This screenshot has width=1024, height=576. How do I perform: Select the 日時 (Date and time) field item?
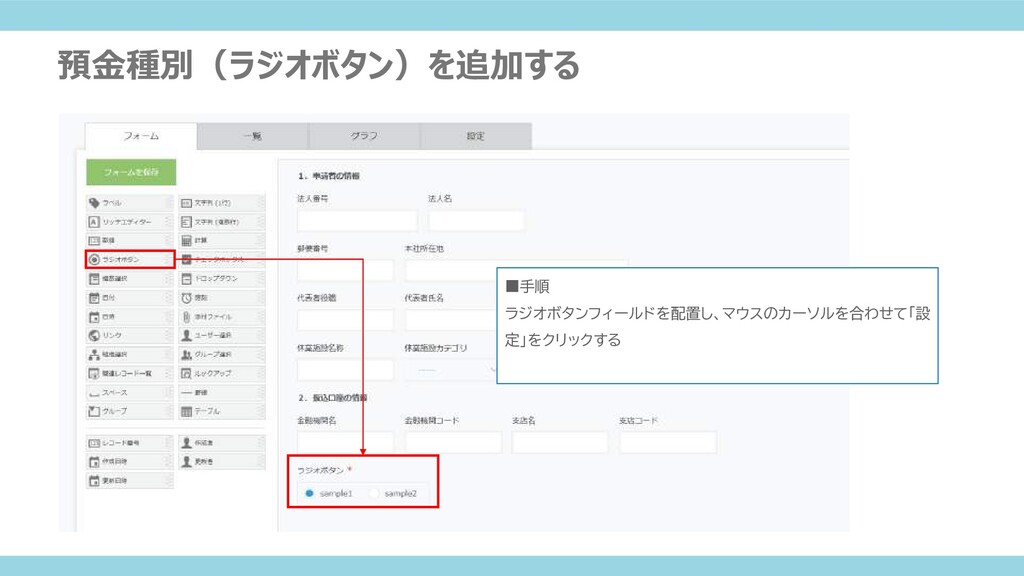130,317
